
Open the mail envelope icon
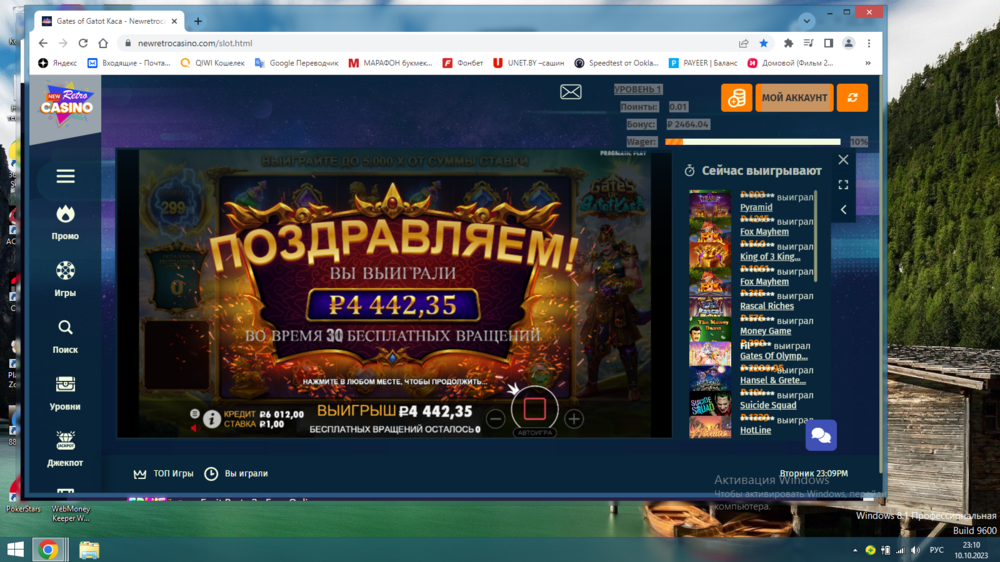tap(571, 92)
